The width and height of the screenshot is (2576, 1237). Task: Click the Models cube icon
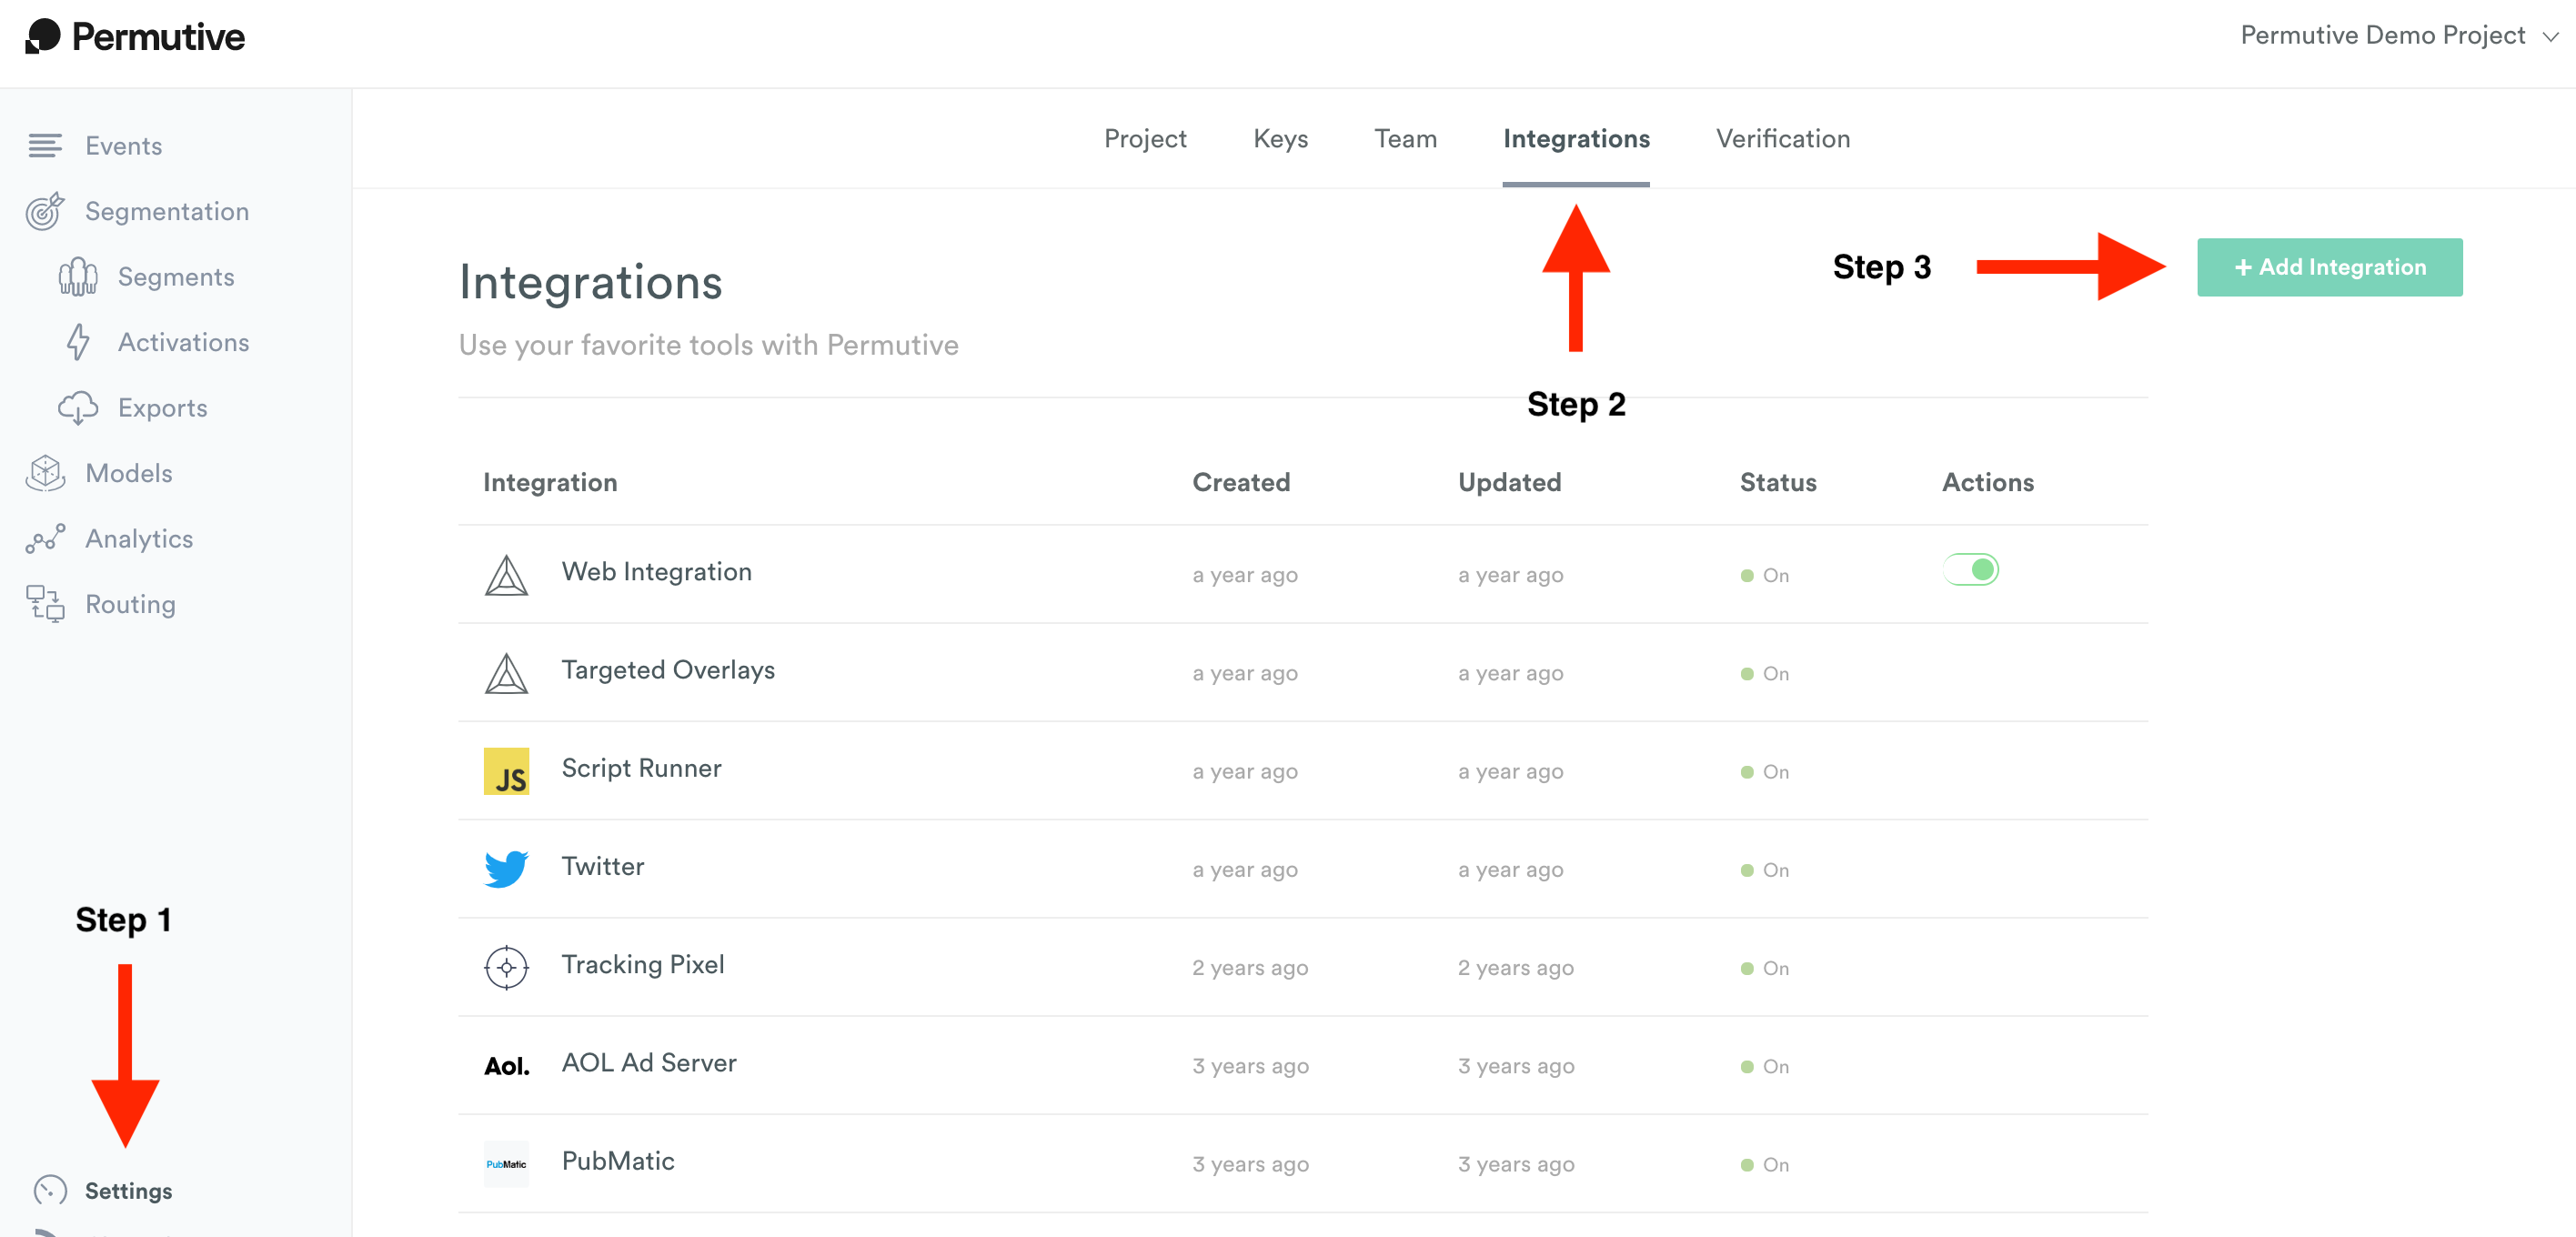tap(44, 473)
